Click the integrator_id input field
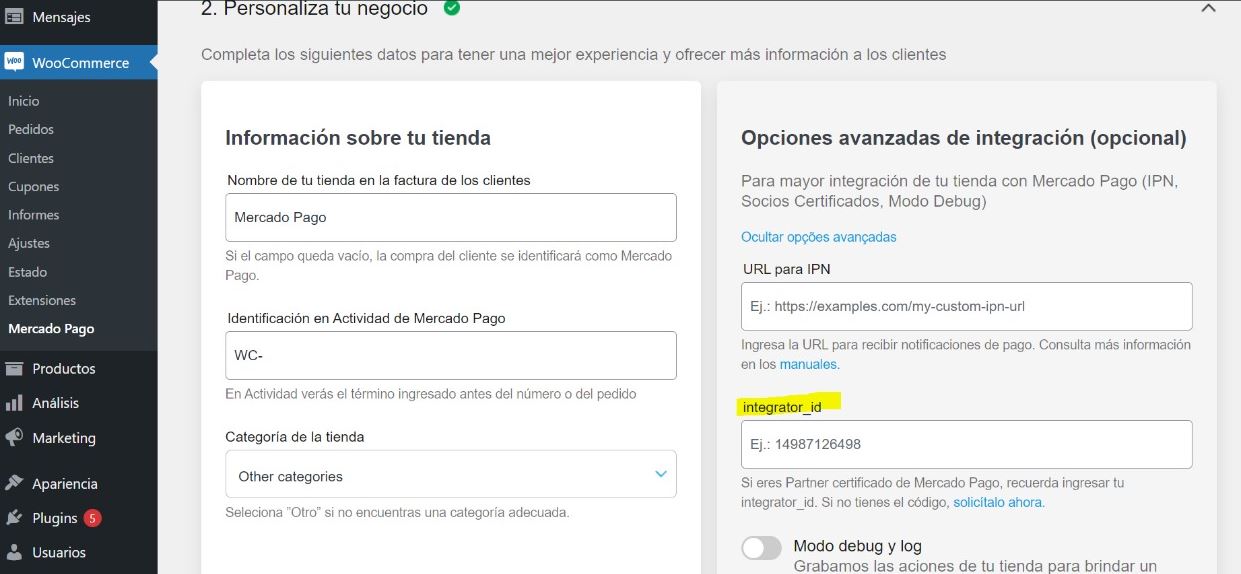 (x=967, y=444)
